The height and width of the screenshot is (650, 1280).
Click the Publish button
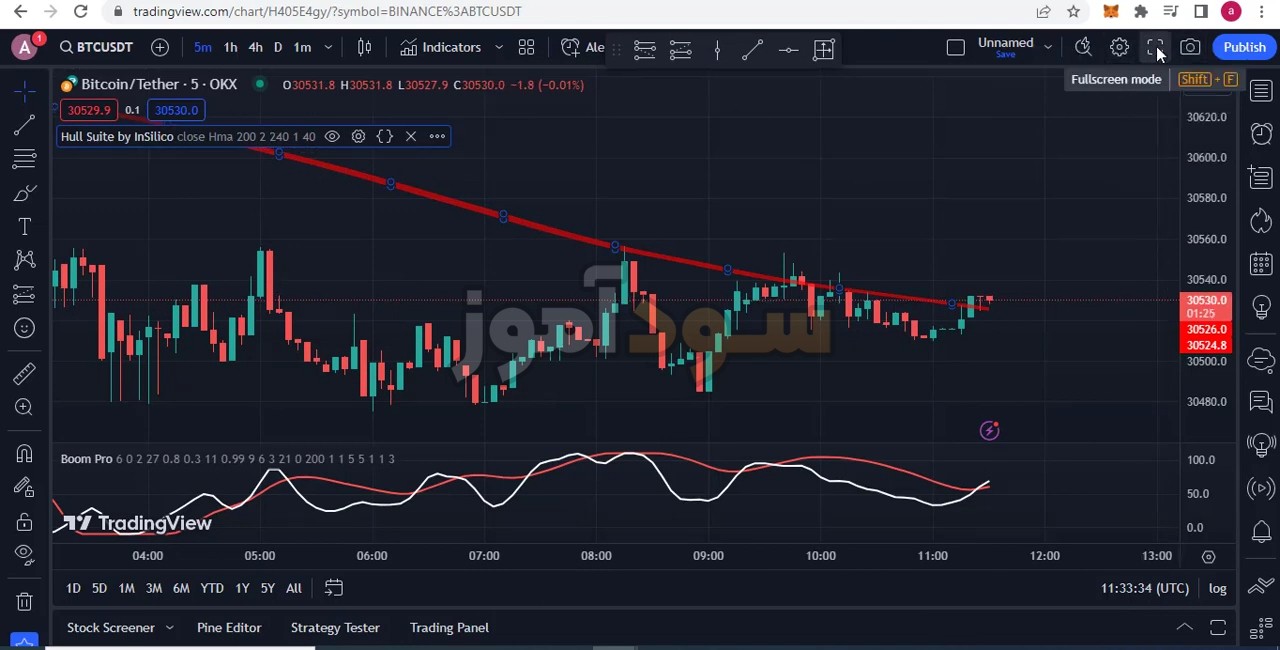[x=1244, y=47]
